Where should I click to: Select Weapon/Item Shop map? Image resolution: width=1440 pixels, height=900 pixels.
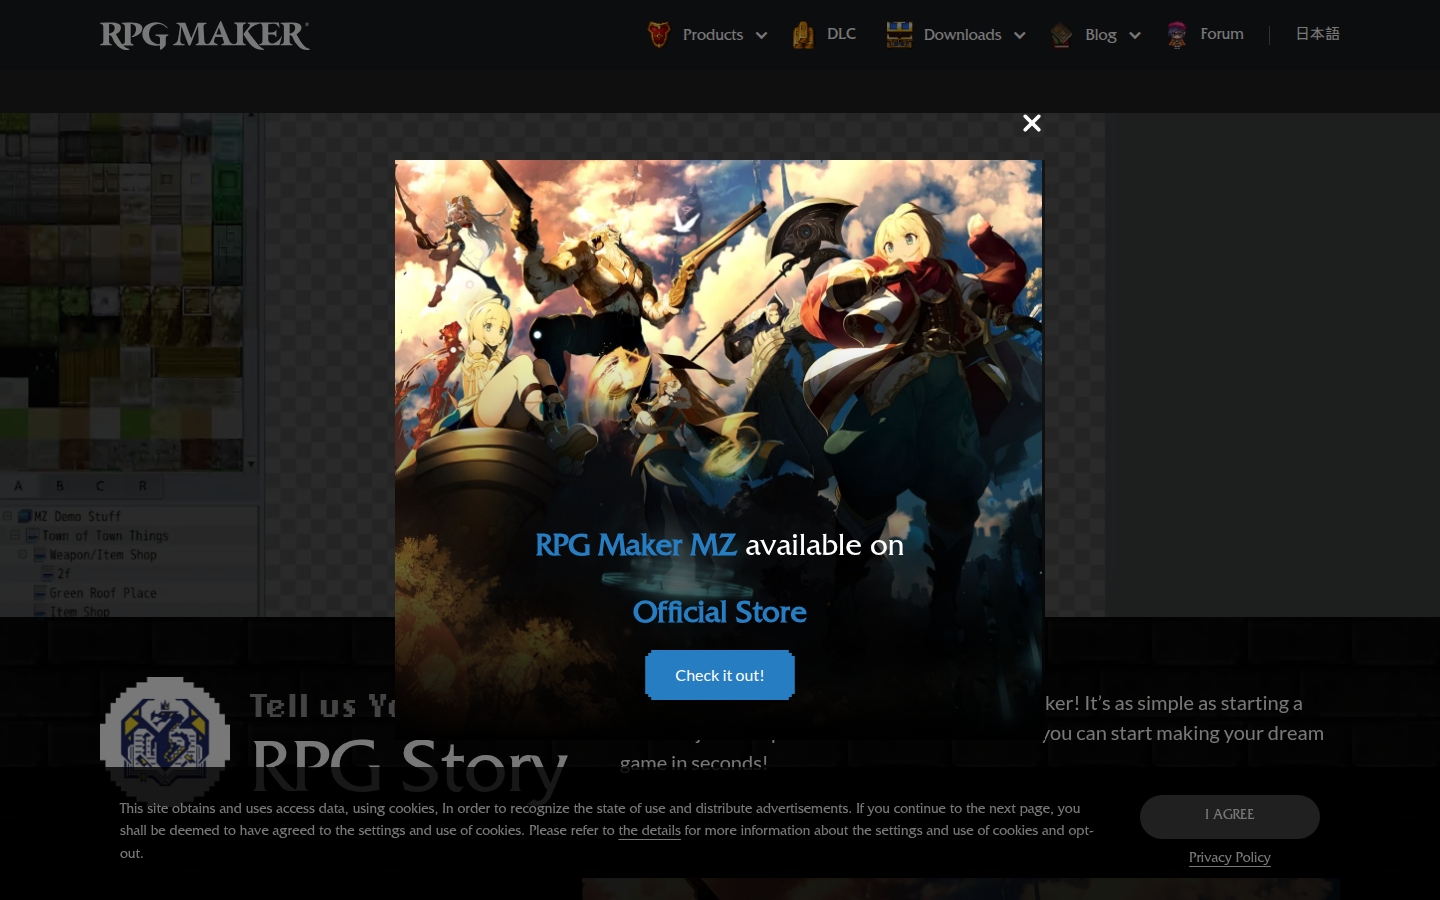point(102,555)
